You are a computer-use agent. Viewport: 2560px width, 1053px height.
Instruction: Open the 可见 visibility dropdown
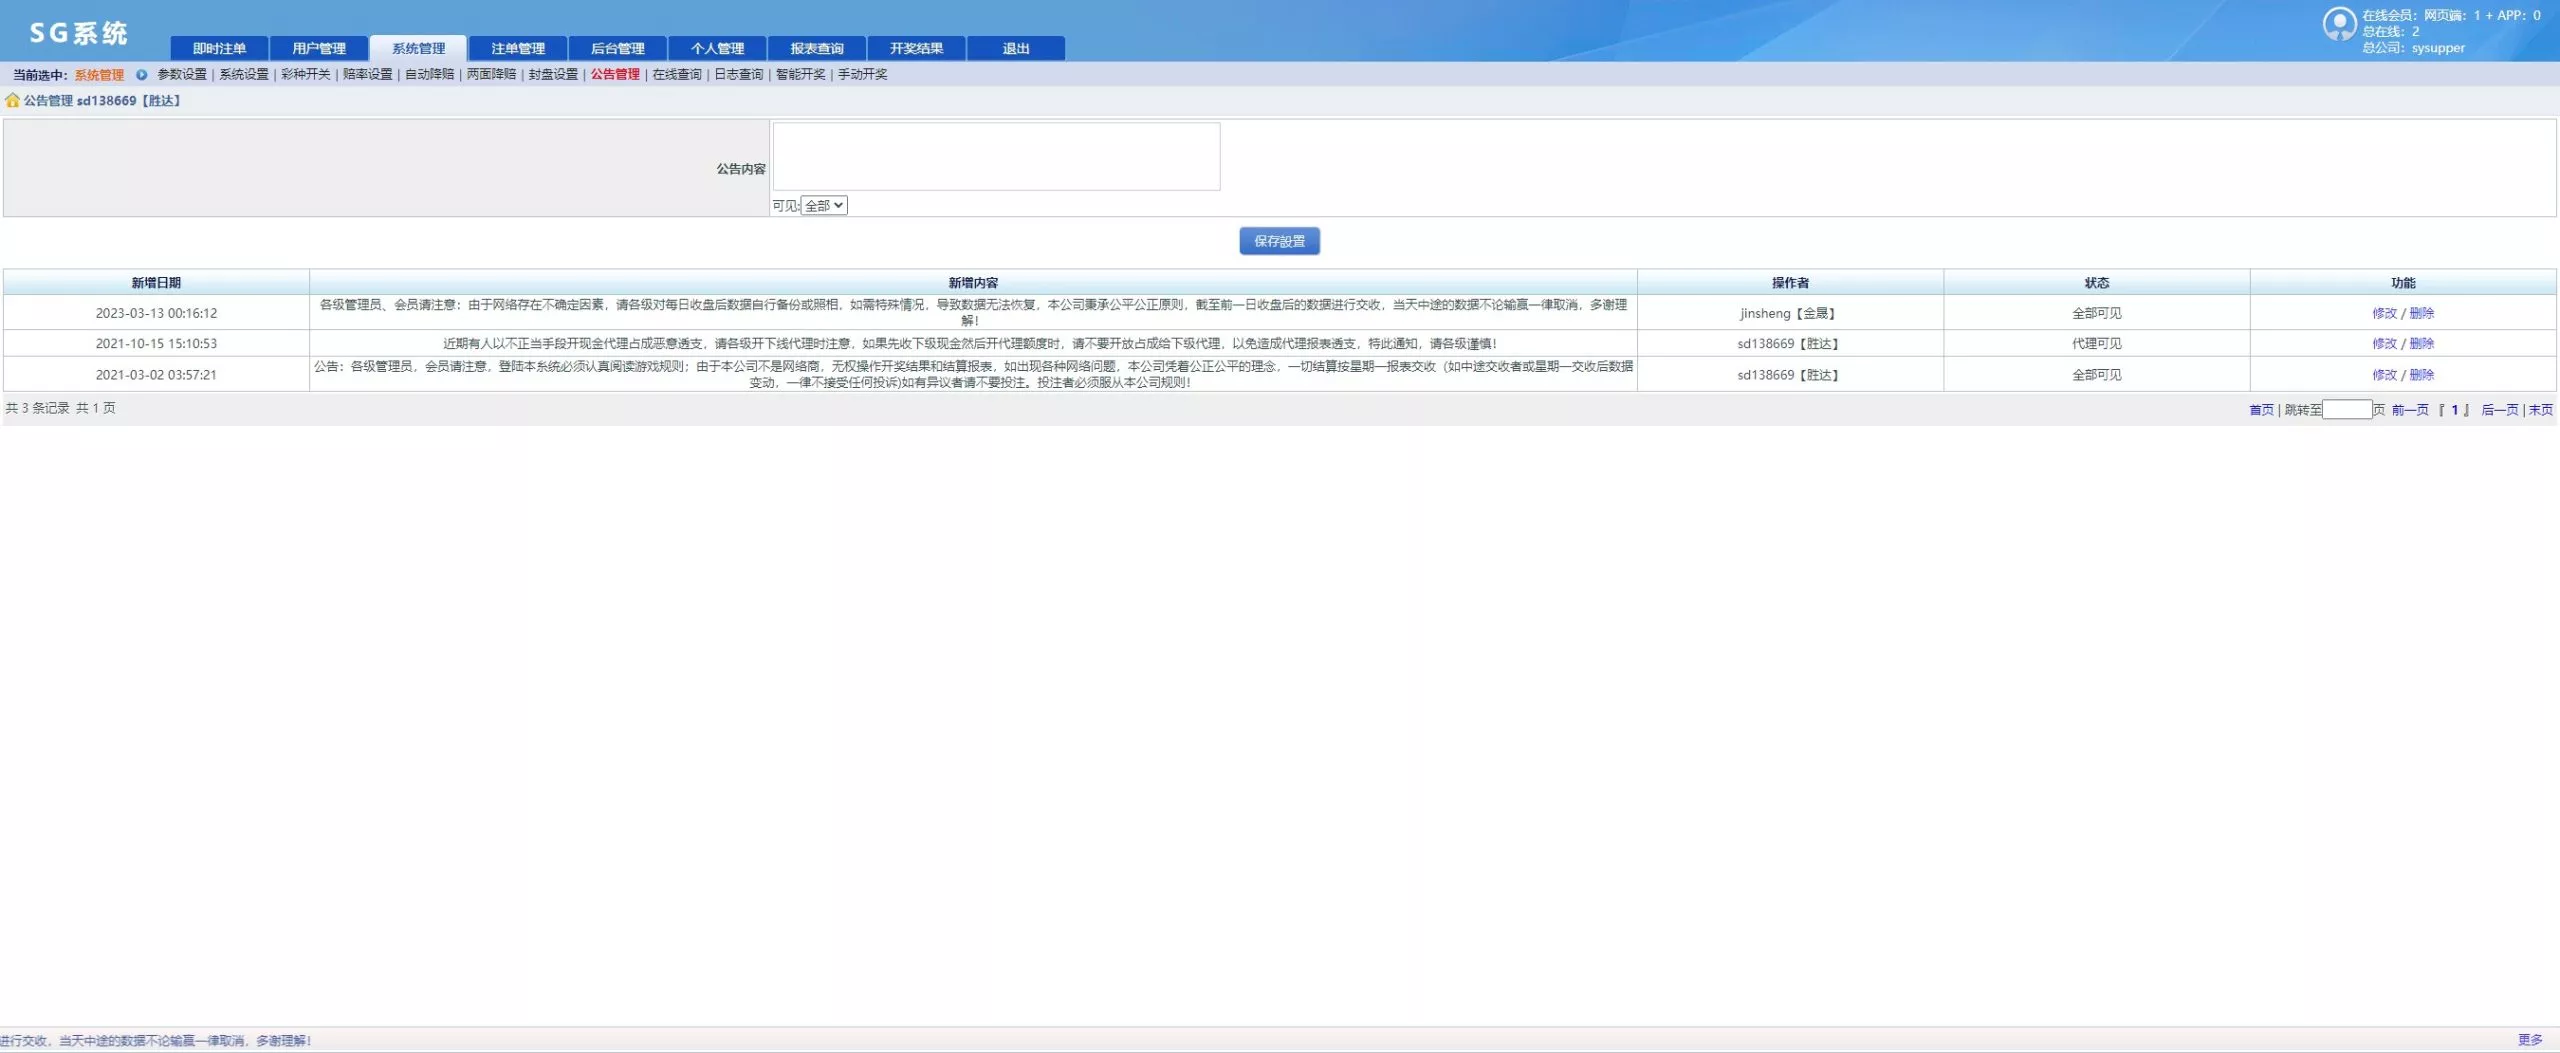pyautogui.click(x=822, y=205)
